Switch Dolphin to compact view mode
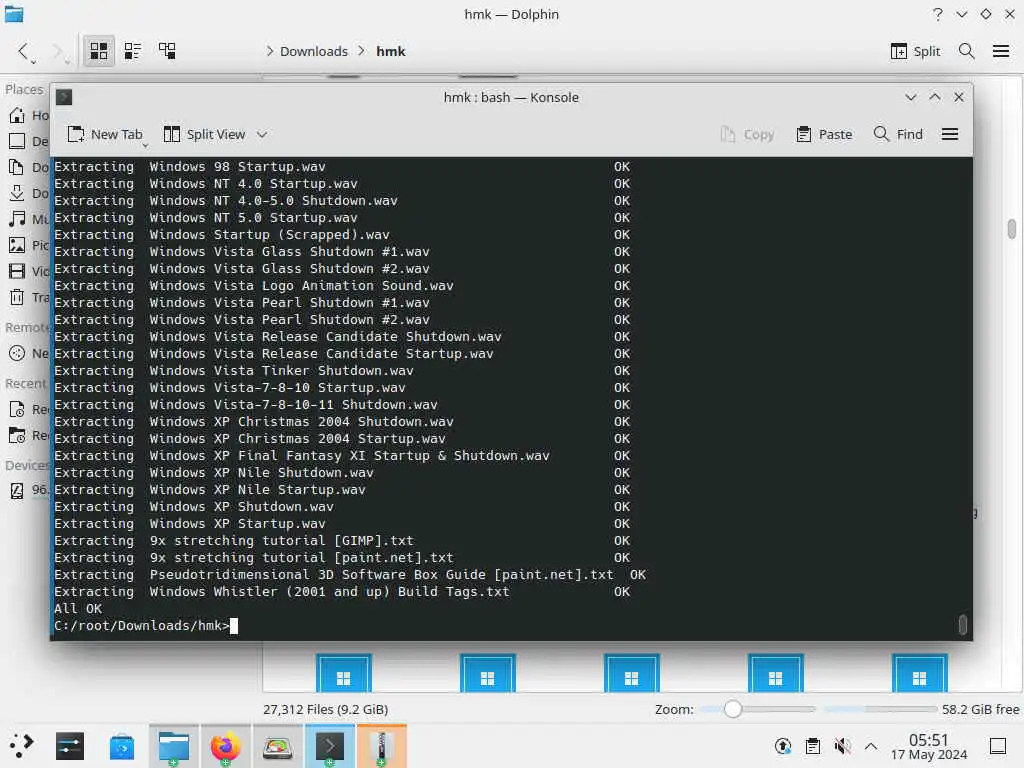The image size is (1024, 768). (133, 51)
